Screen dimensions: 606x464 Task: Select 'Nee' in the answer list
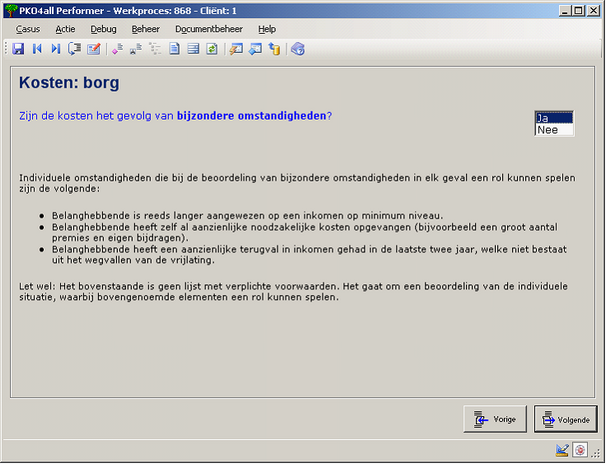[554, 130]
